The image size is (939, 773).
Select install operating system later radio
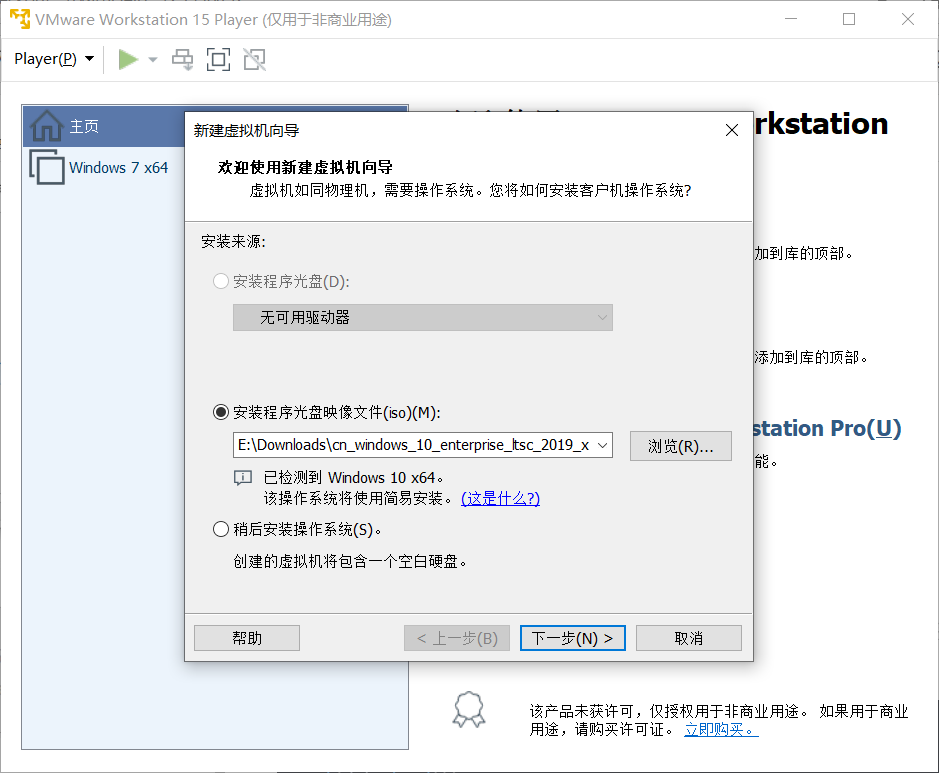[221, 529]
